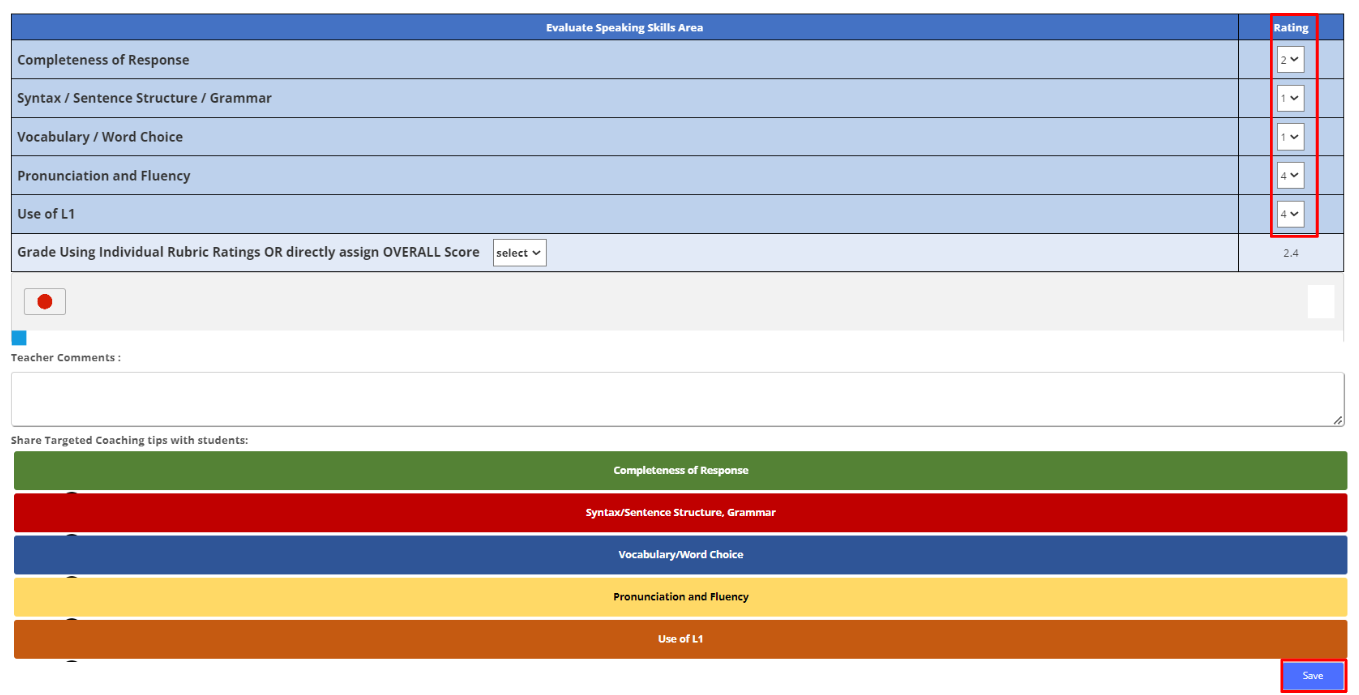Click the Teacher Comments box resize handle
The image size is (1359, 695).
[1338, 421]
